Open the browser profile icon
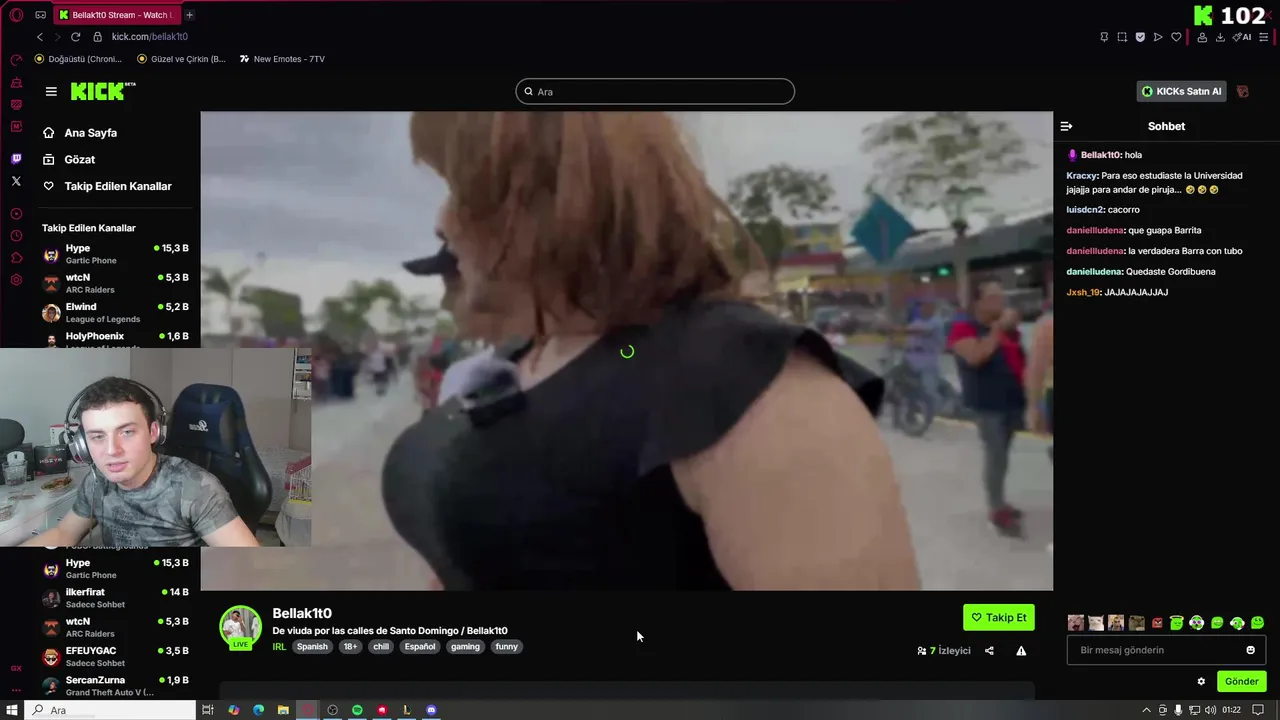Image resolution: width=1280 pixels, height=720 pixels. 1202,37
